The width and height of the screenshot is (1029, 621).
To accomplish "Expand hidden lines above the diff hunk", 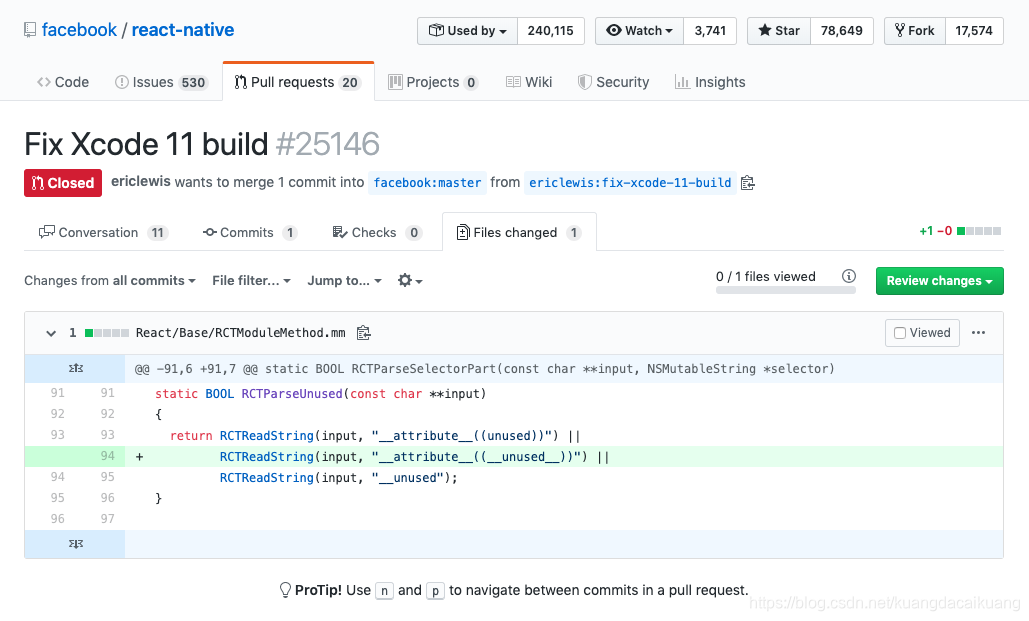I will click(x=75, y=368).
